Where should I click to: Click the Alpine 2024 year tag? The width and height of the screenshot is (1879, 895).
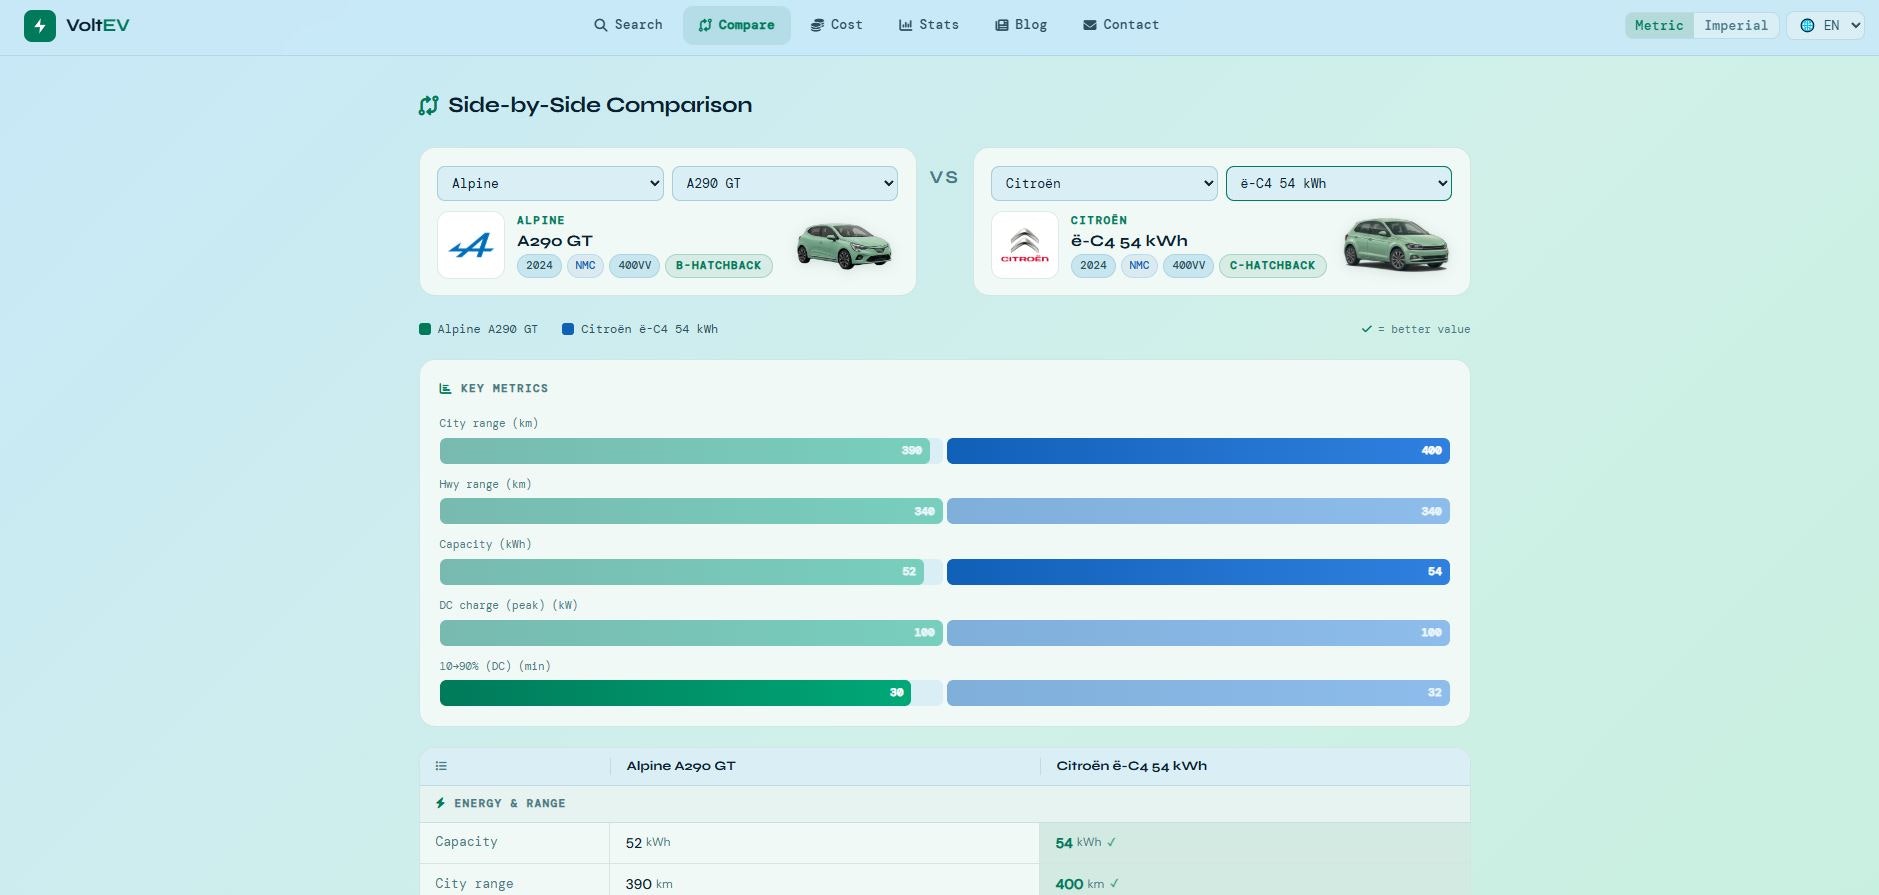540,266
